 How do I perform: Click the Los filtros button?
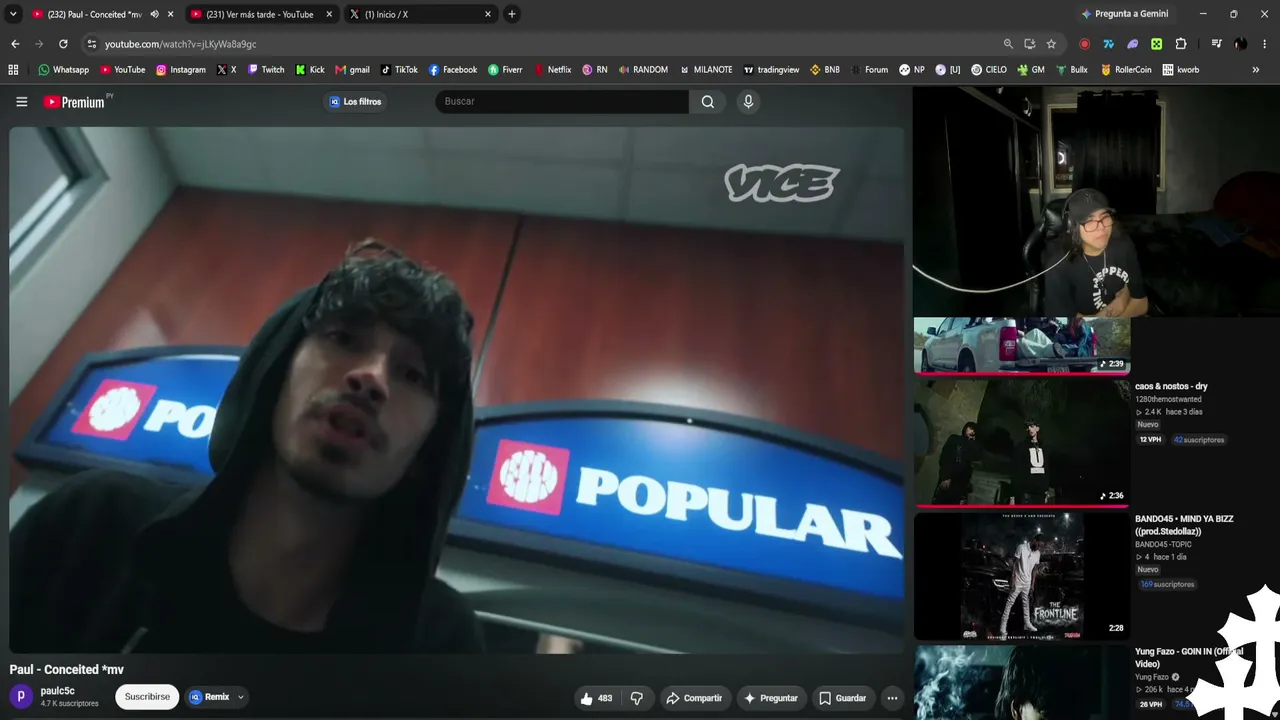355,101
